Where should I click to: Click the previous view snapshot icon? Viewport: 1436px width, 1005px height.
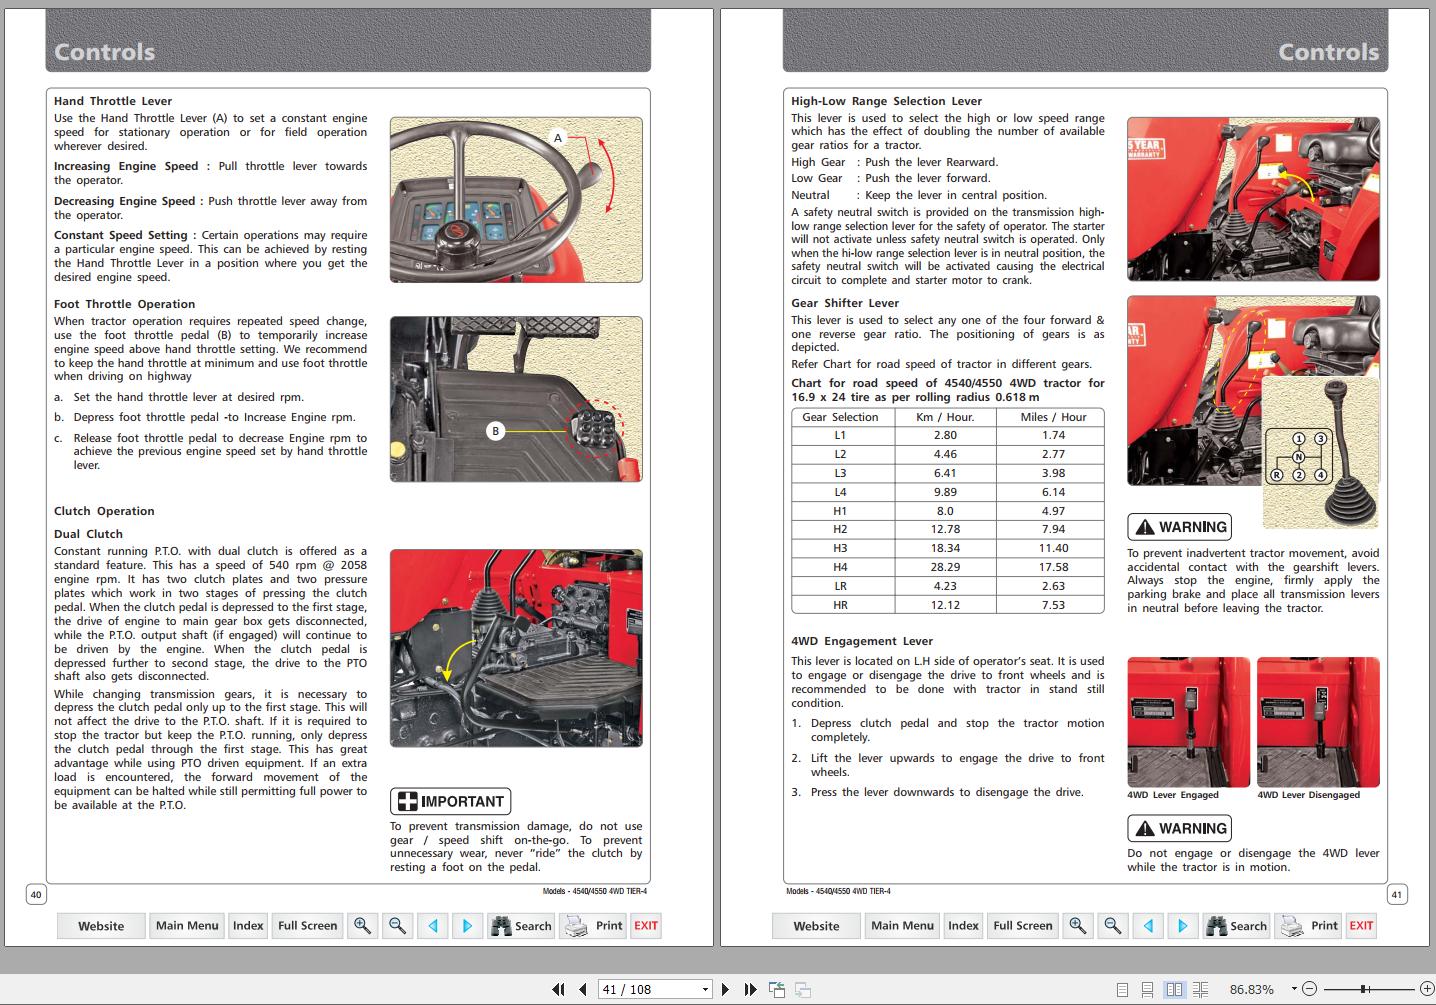pyautogui.click(x=777, y=988)
